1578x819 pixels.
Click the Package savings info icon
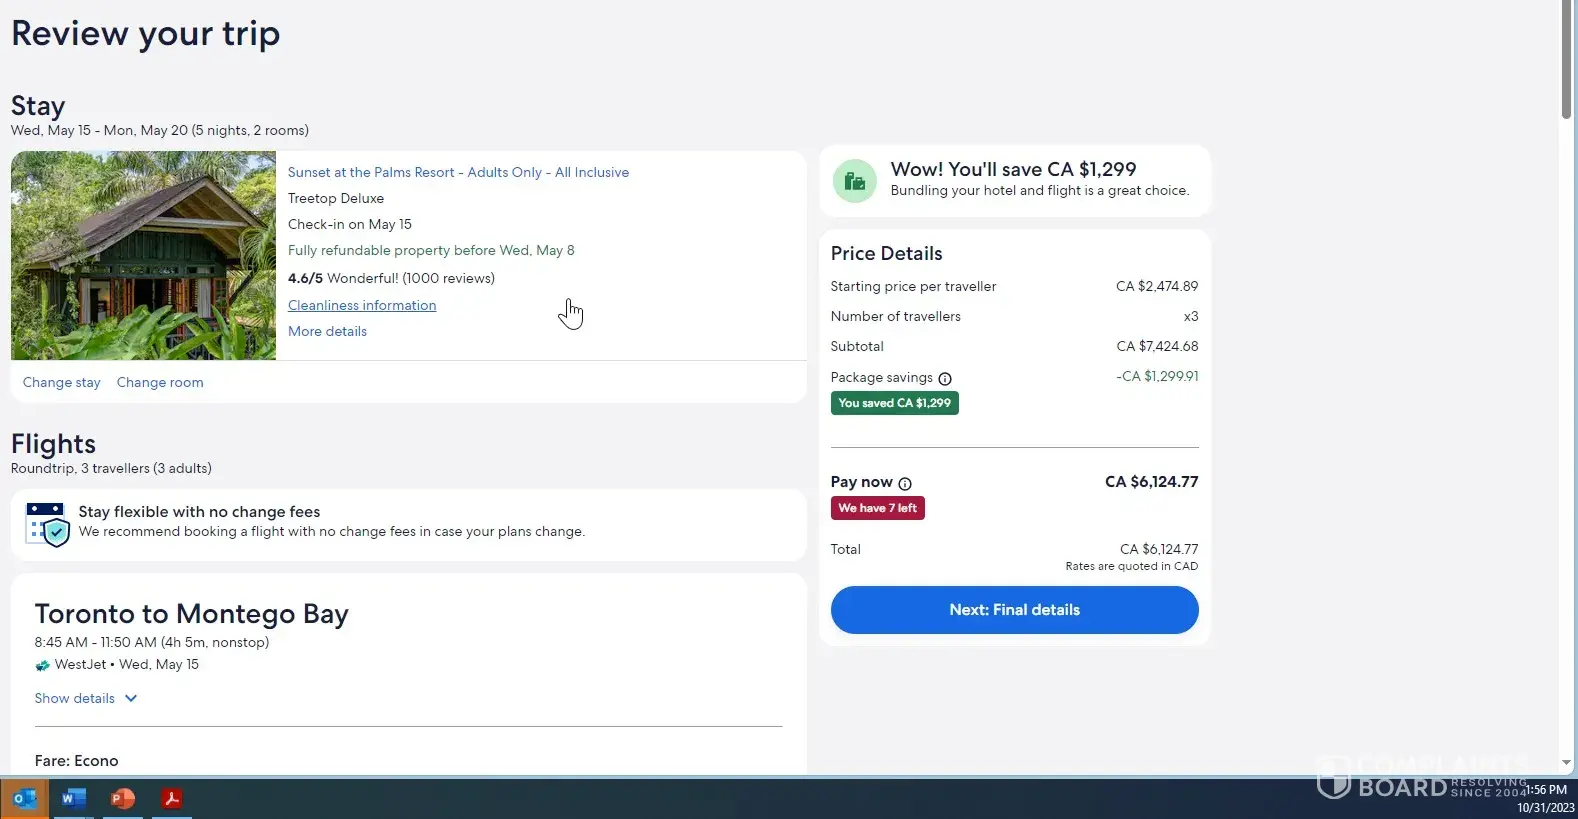945,378
